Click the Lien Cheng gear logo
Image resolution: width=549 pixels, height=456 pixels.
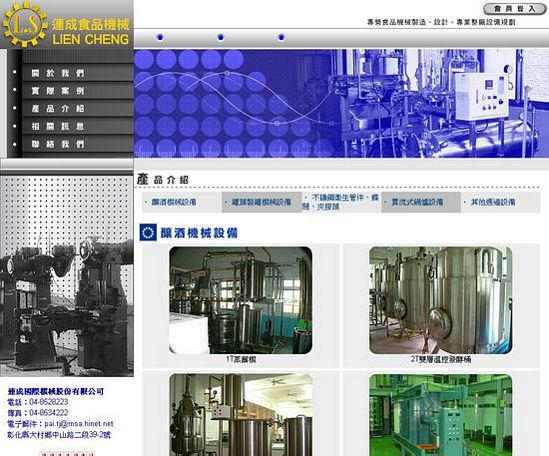[25, 25]
